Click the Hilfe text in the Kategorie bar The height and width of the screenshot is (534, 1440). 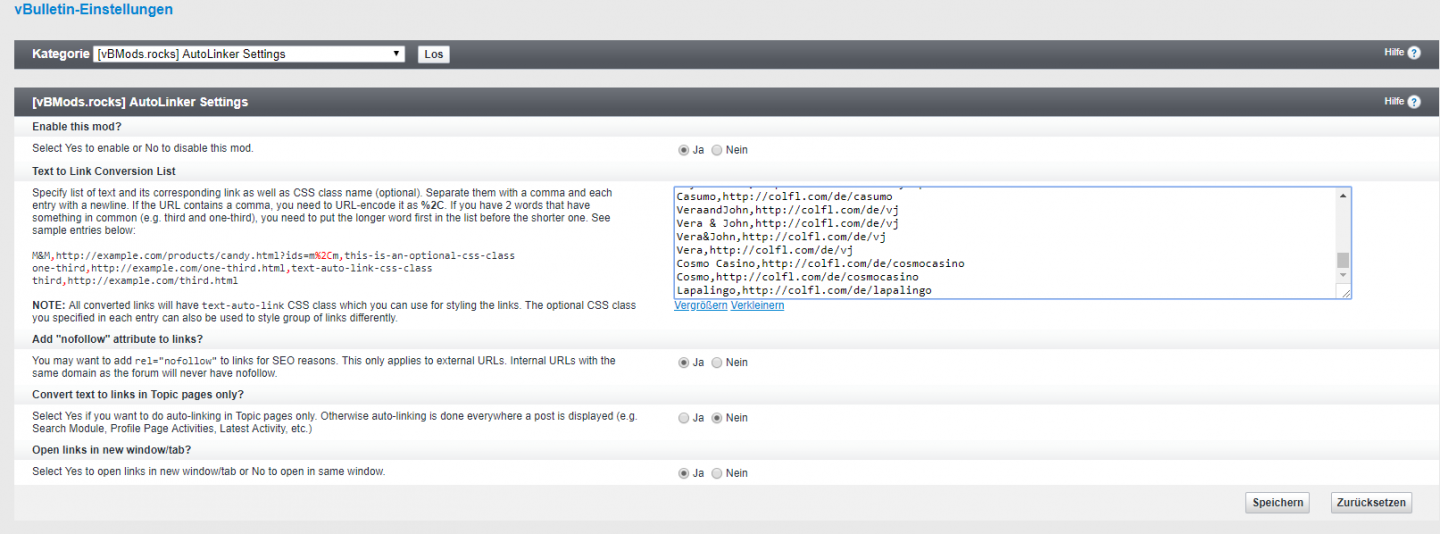click(x=1394, y=53)
